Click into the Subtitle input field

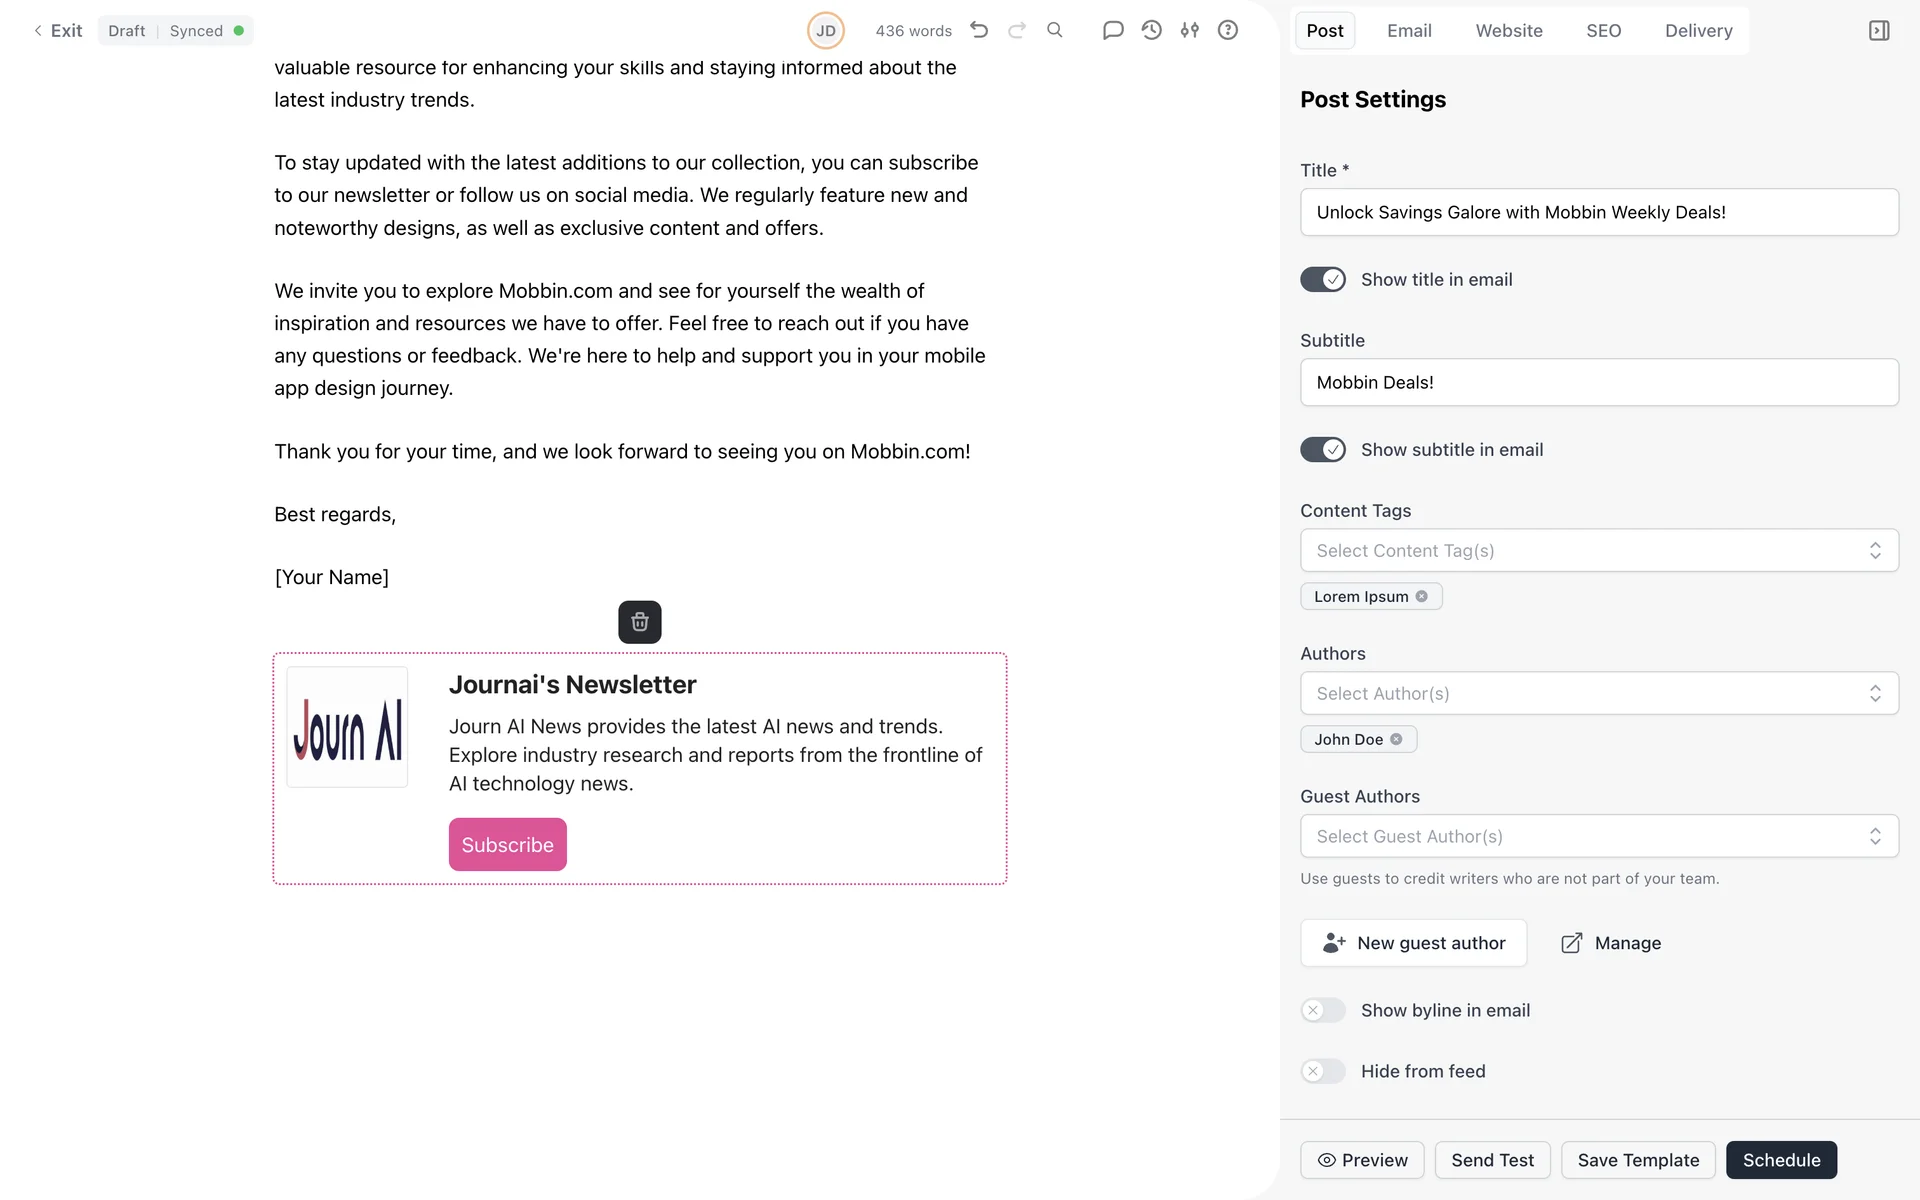click(1598, 383)
